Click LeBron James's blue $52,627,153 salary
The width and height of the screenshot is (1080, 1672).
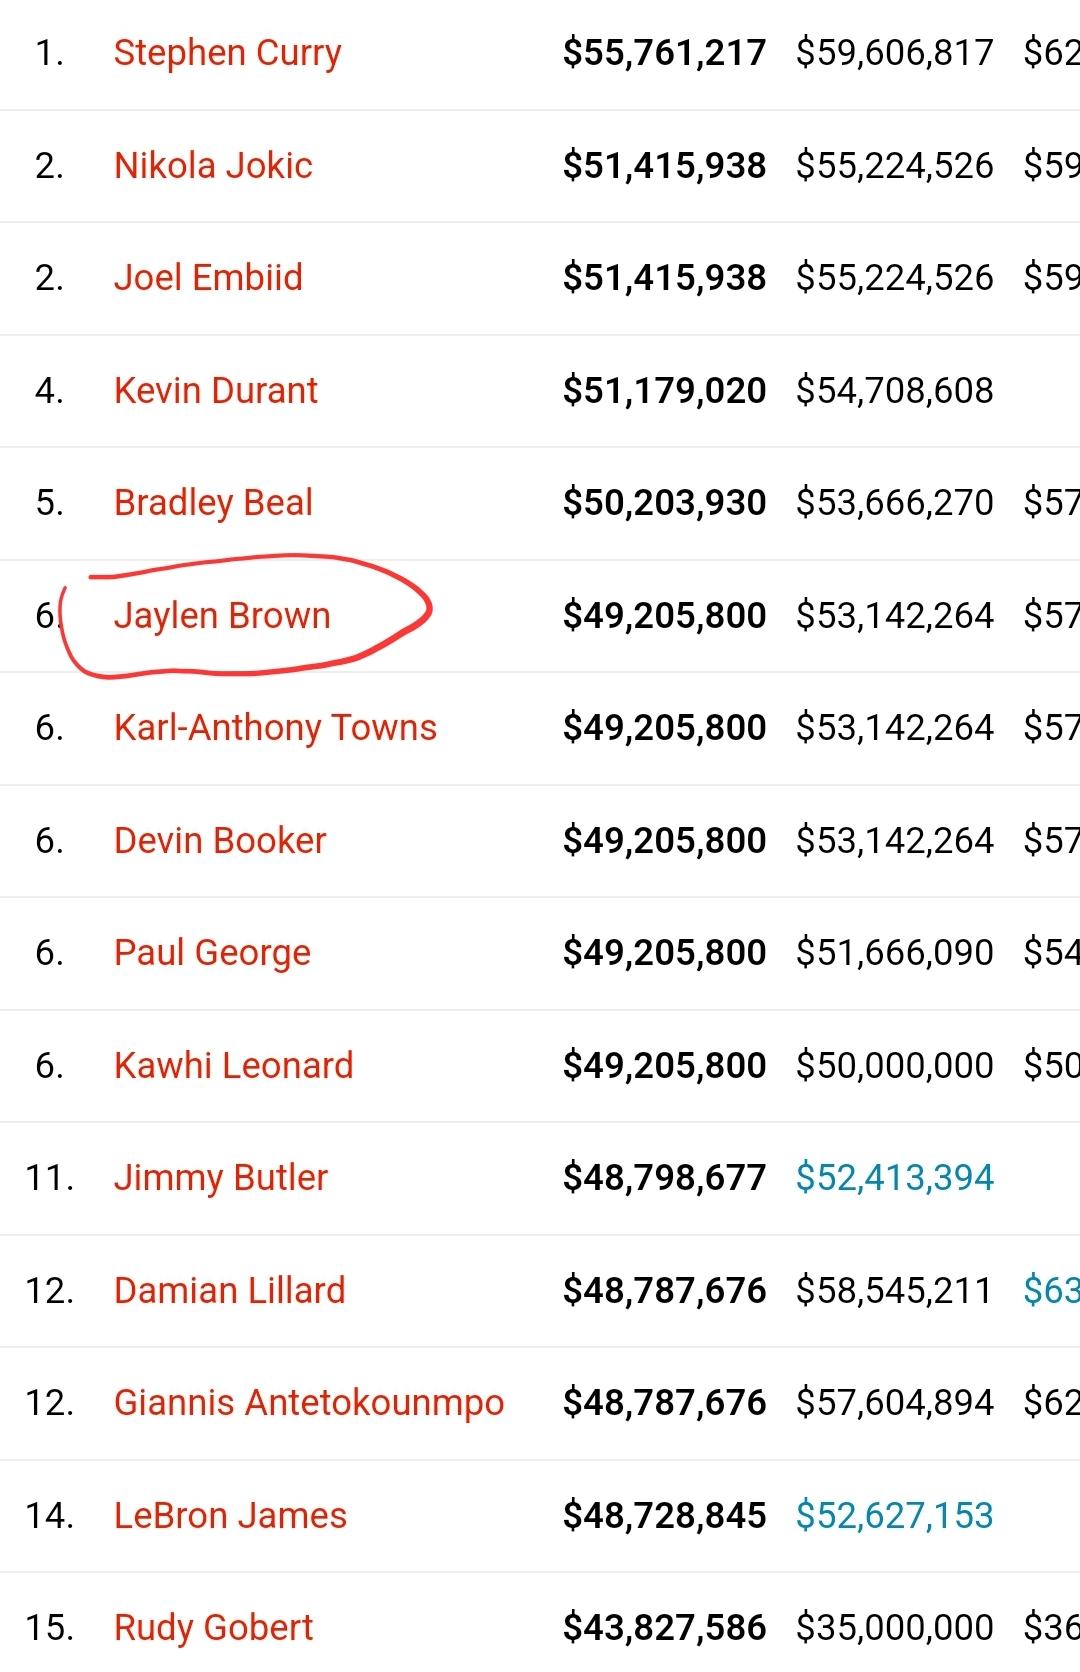tap(895, 1515)
